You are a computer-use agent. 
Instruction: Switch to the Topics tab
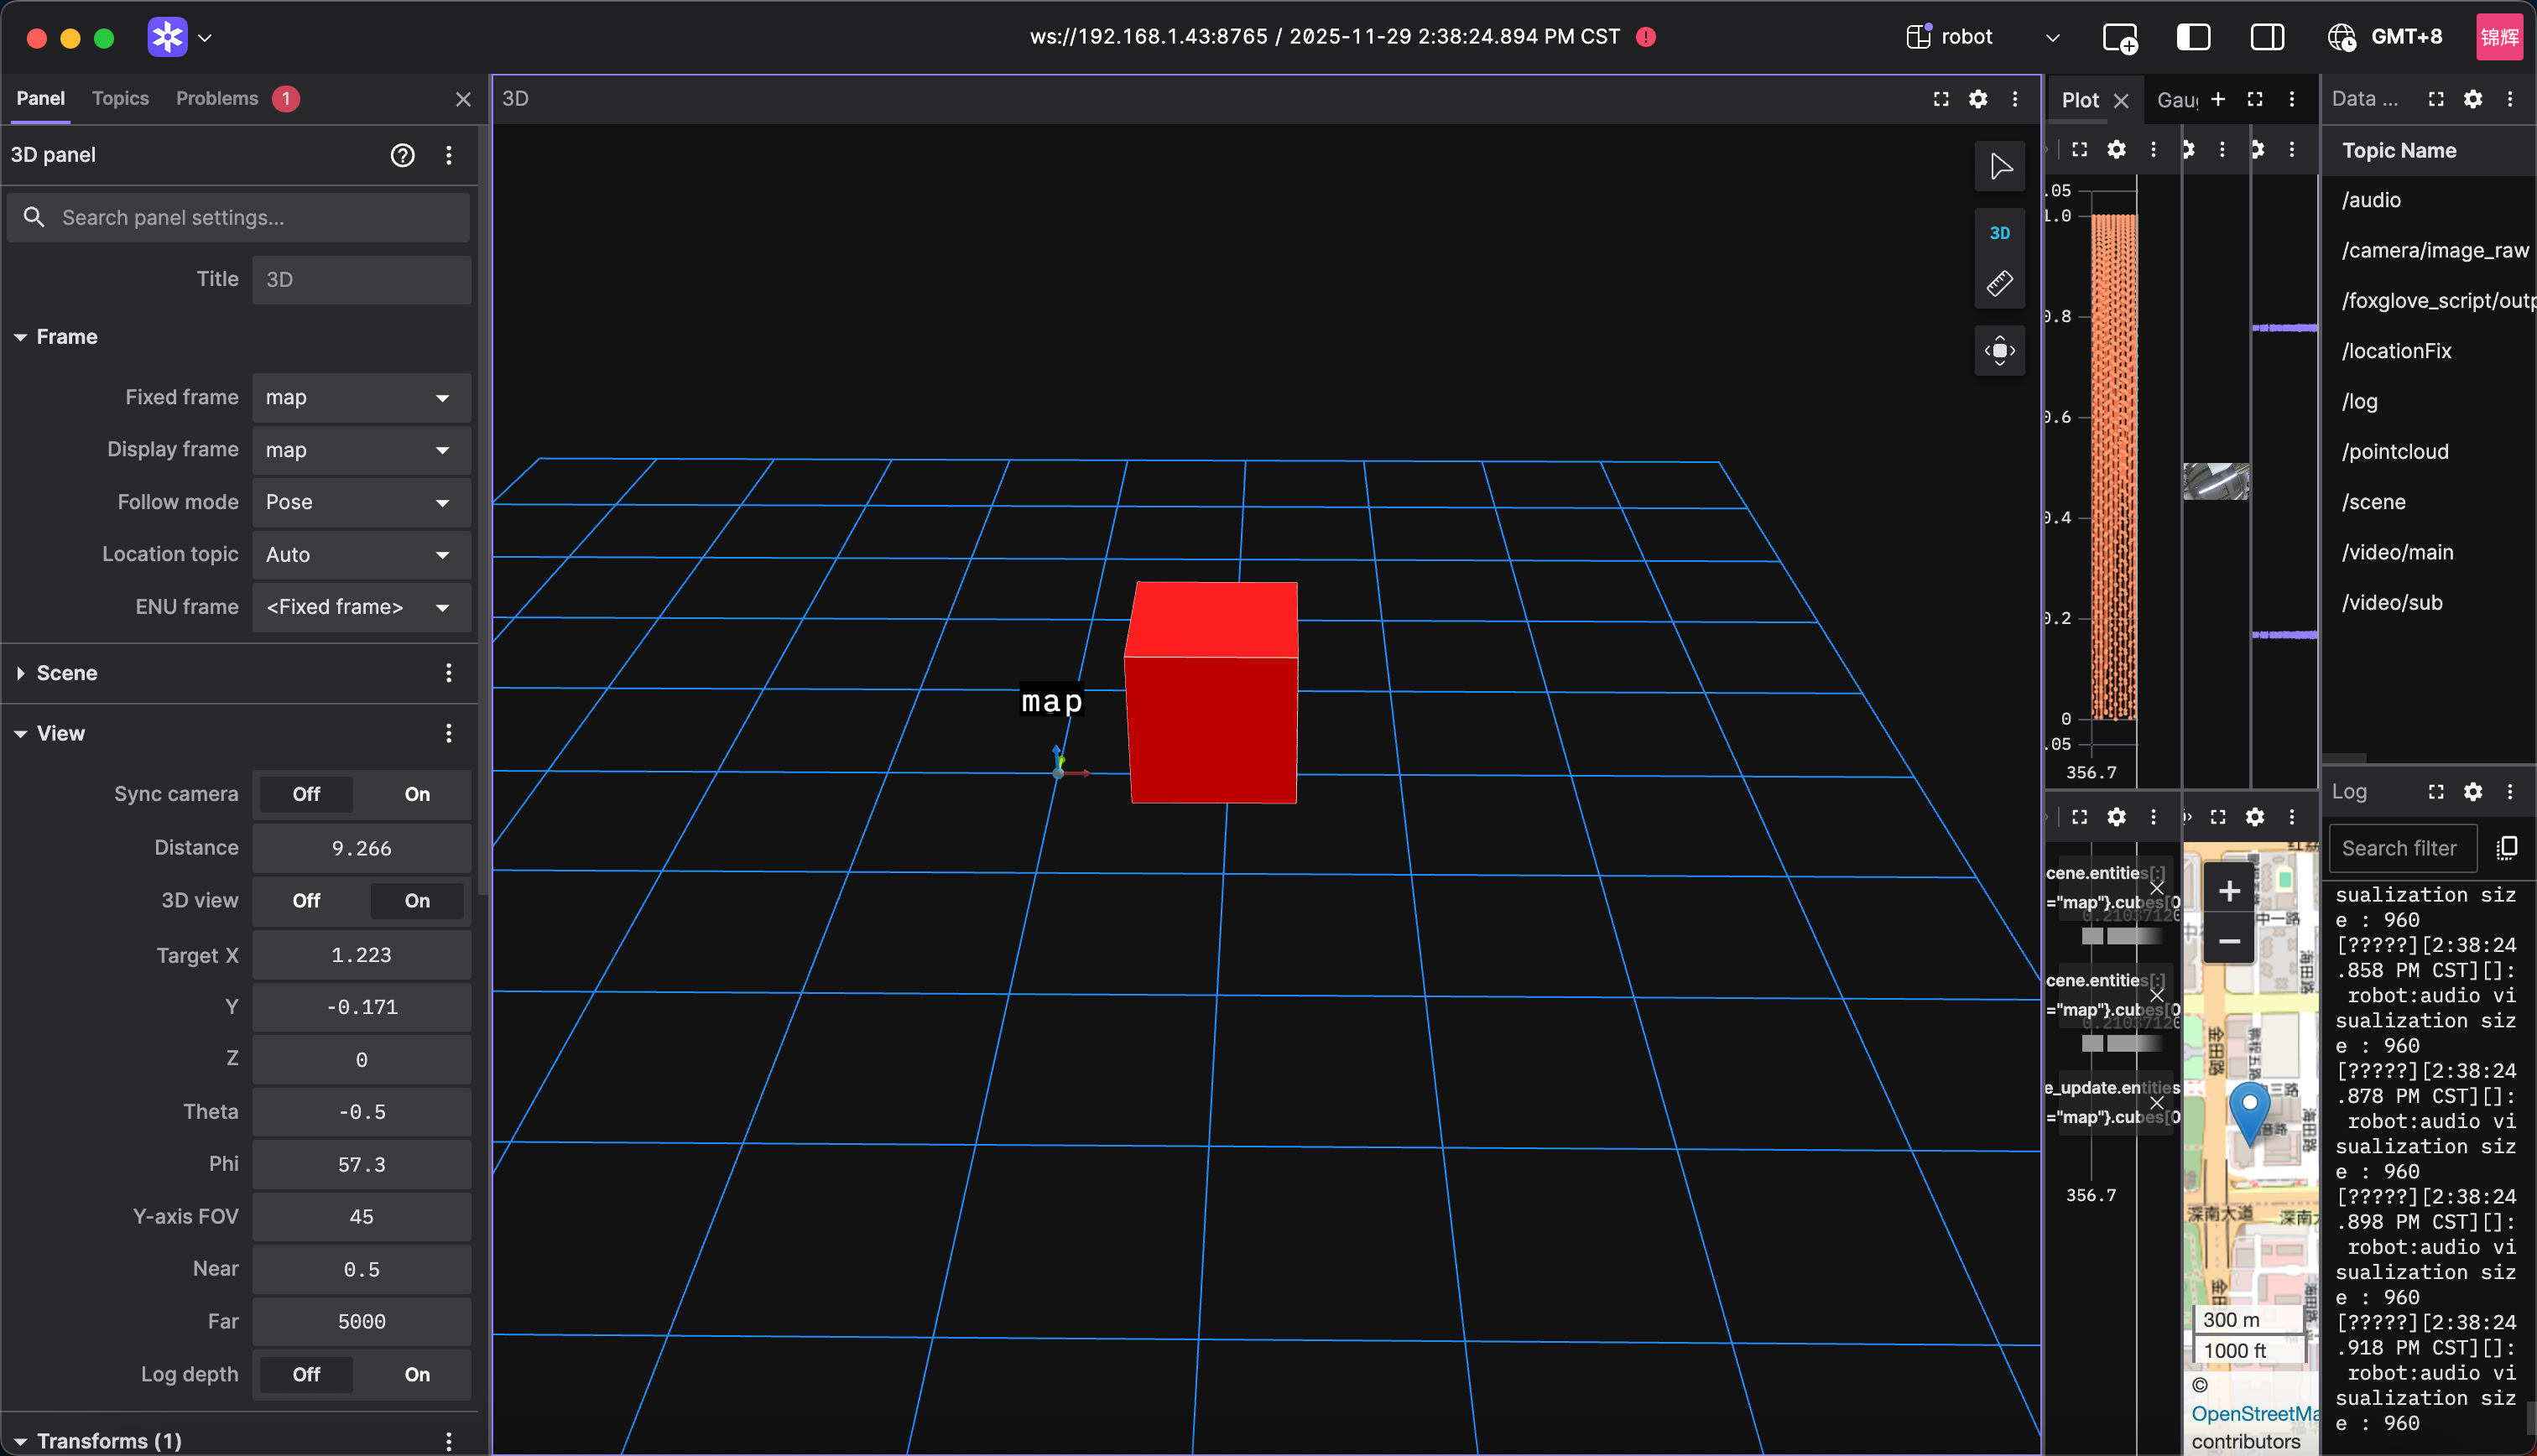tap(120, 98)
